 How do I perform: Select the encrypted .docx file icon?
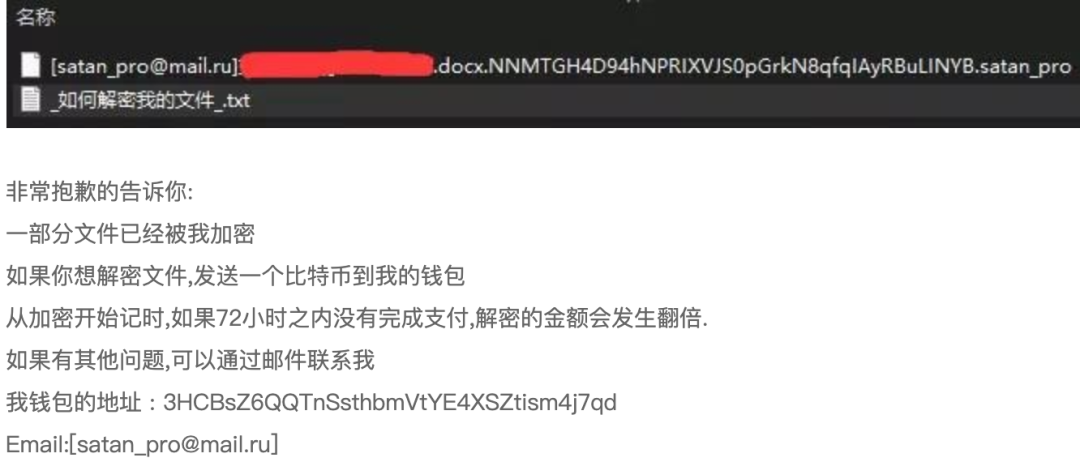(x=31, y=65)
